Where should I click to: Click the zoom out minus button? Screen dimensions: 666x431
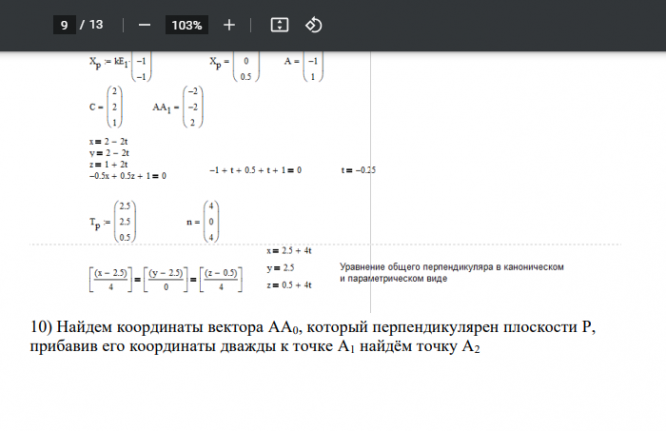(x=144, y=25)
